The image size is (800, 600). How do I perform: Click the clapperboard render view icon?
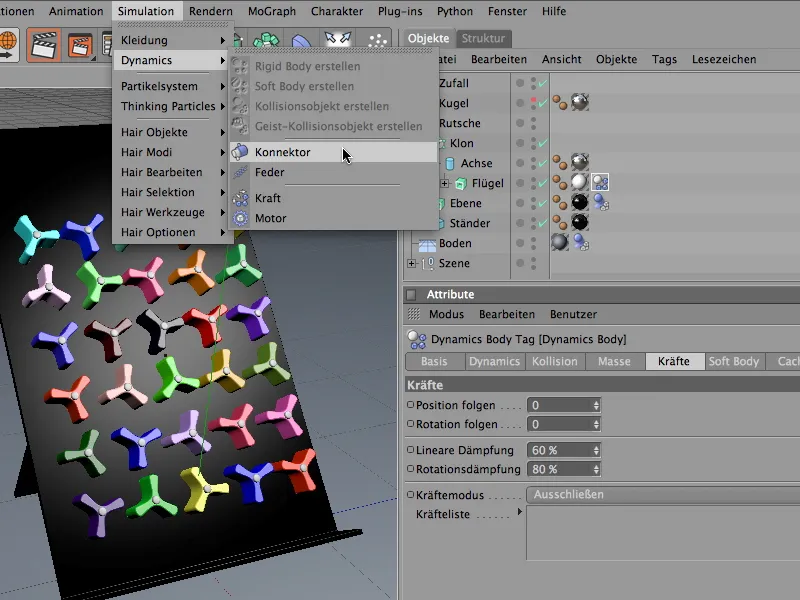[x=43, y=44]
